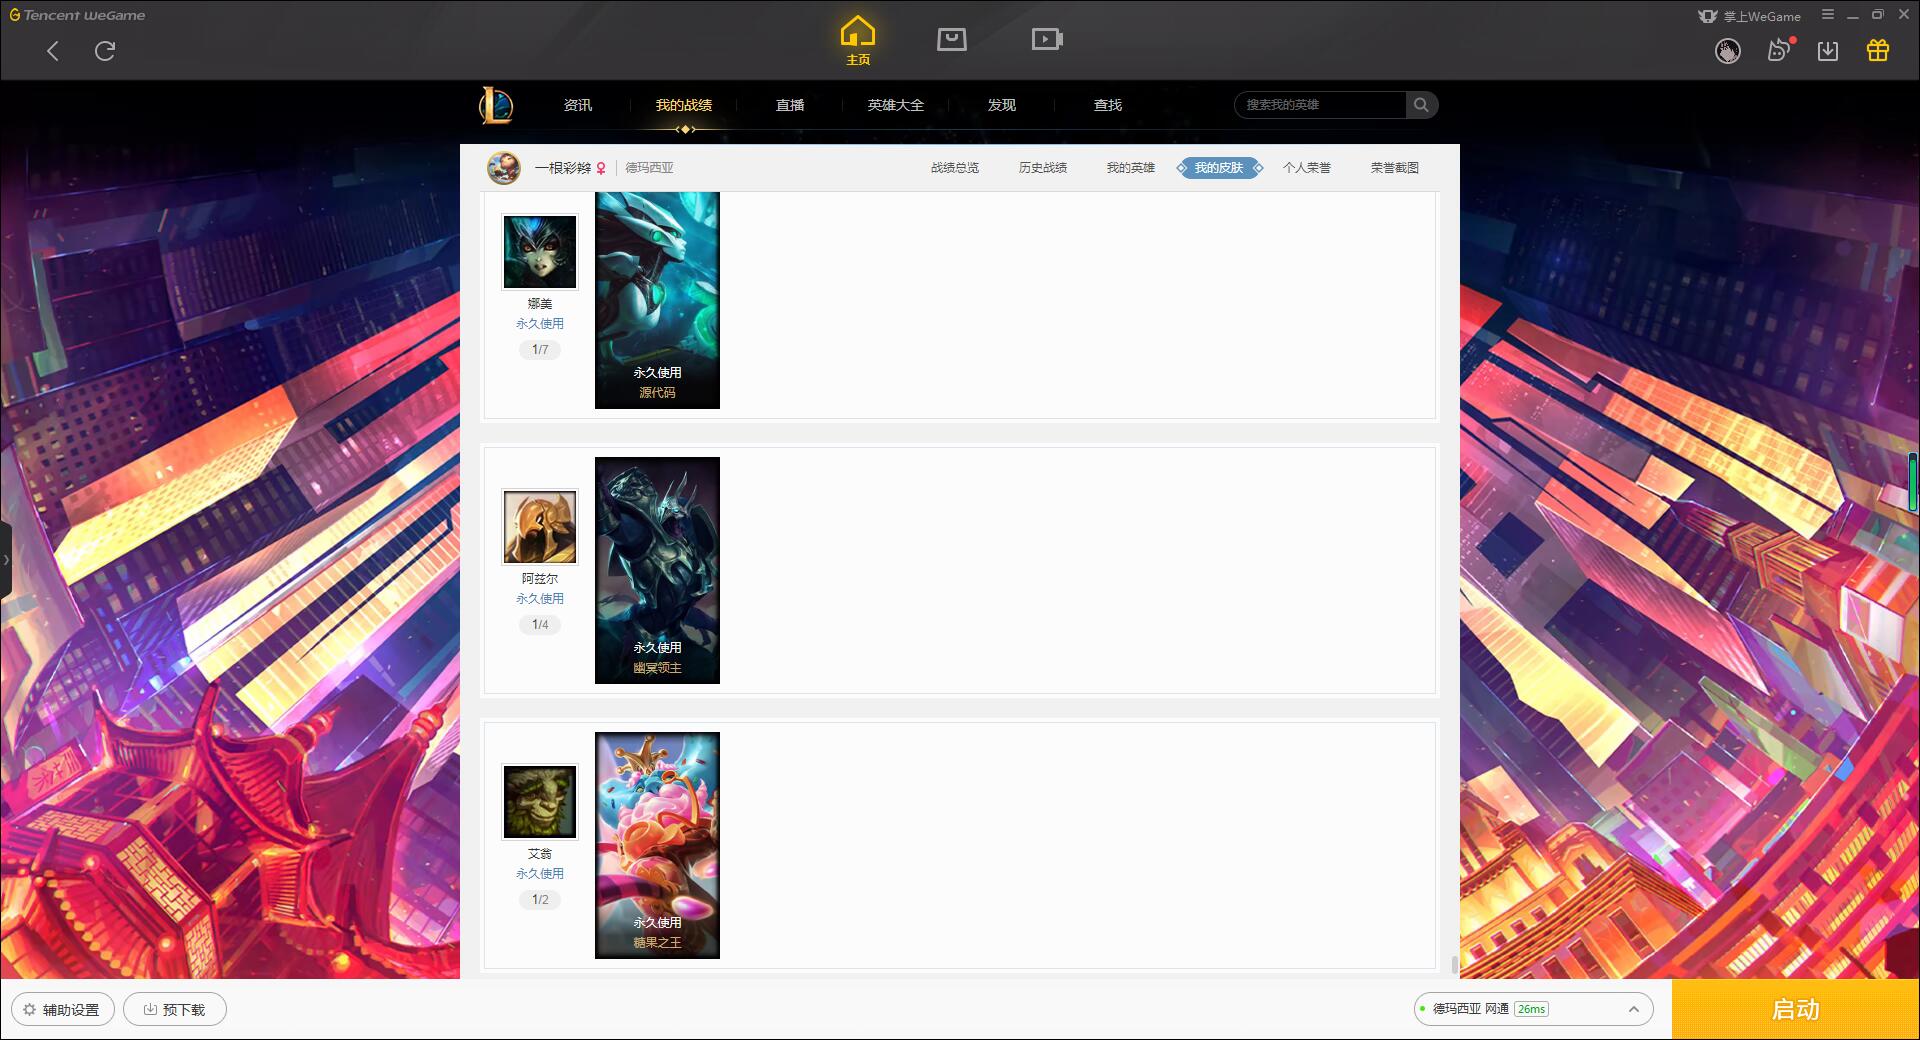
Task: Click the 1/4 skin count badge
Action: (x=540, y=625)
